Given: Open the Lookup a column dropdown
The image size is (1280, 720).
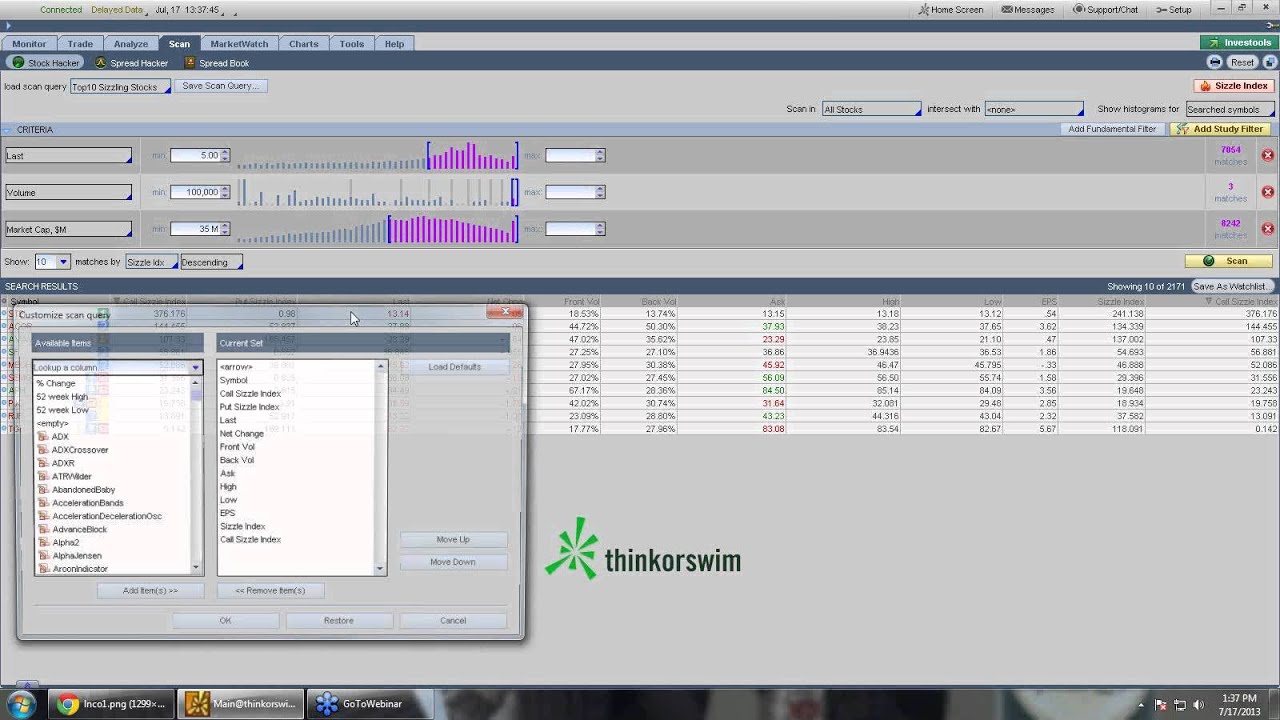Looking at the screenshot, I should point(117,367).
